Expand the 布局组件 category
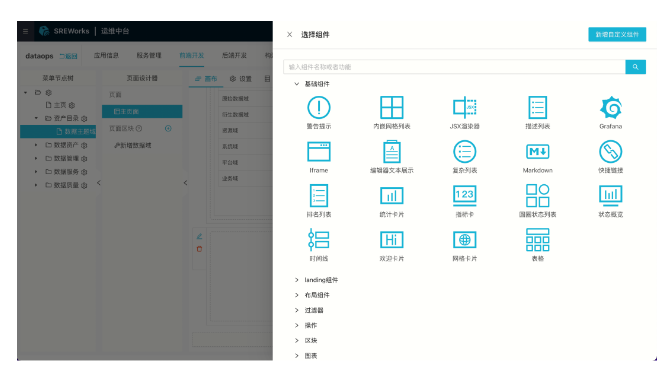 coord(297,295)
